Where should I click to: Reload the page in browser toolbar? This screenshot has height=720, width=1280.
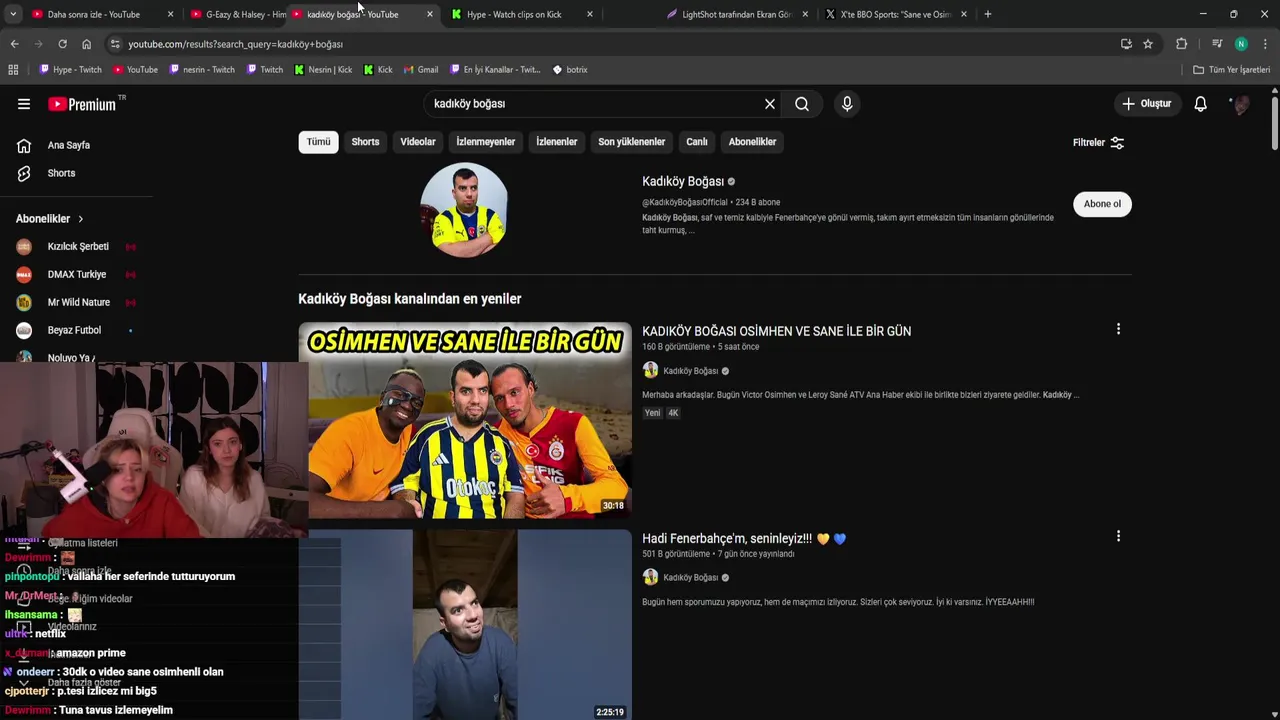tap(62, 44)
